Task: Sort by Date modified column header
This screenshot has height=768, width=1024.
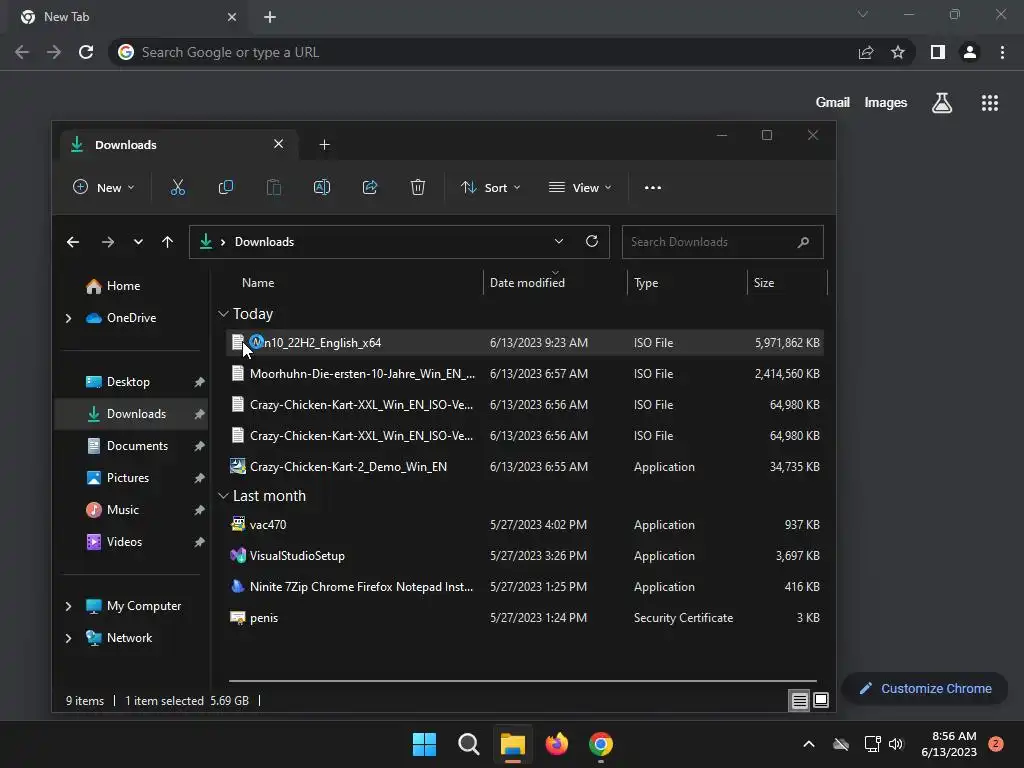Action: [527, 283]
